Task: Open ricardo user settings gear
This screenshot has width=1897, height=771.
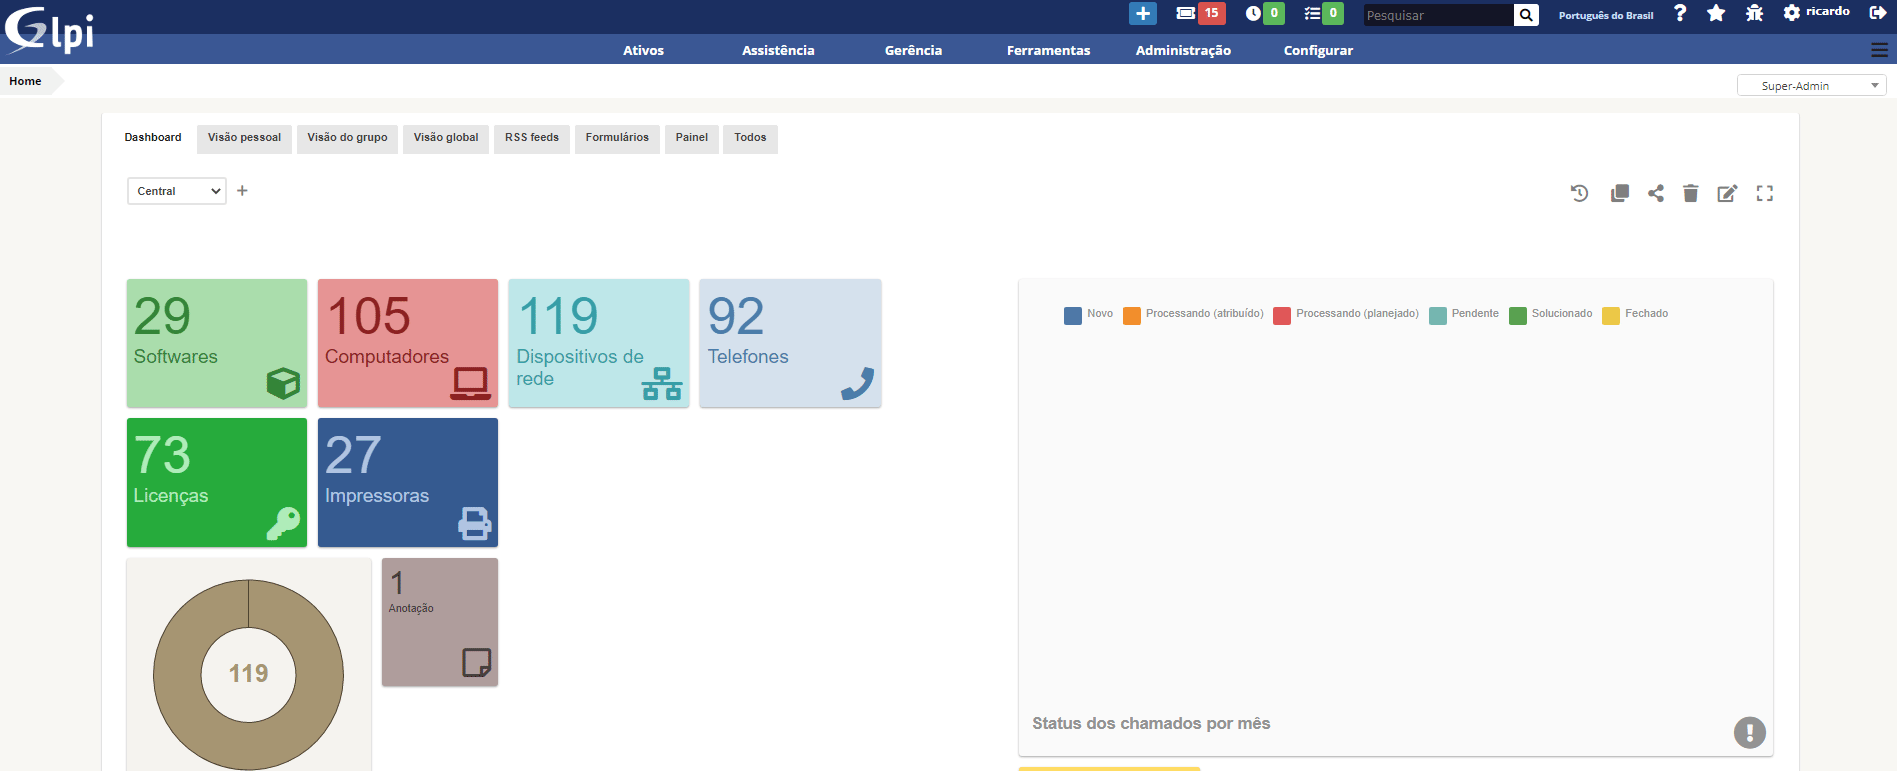Action: click(x=1792, y=13)
